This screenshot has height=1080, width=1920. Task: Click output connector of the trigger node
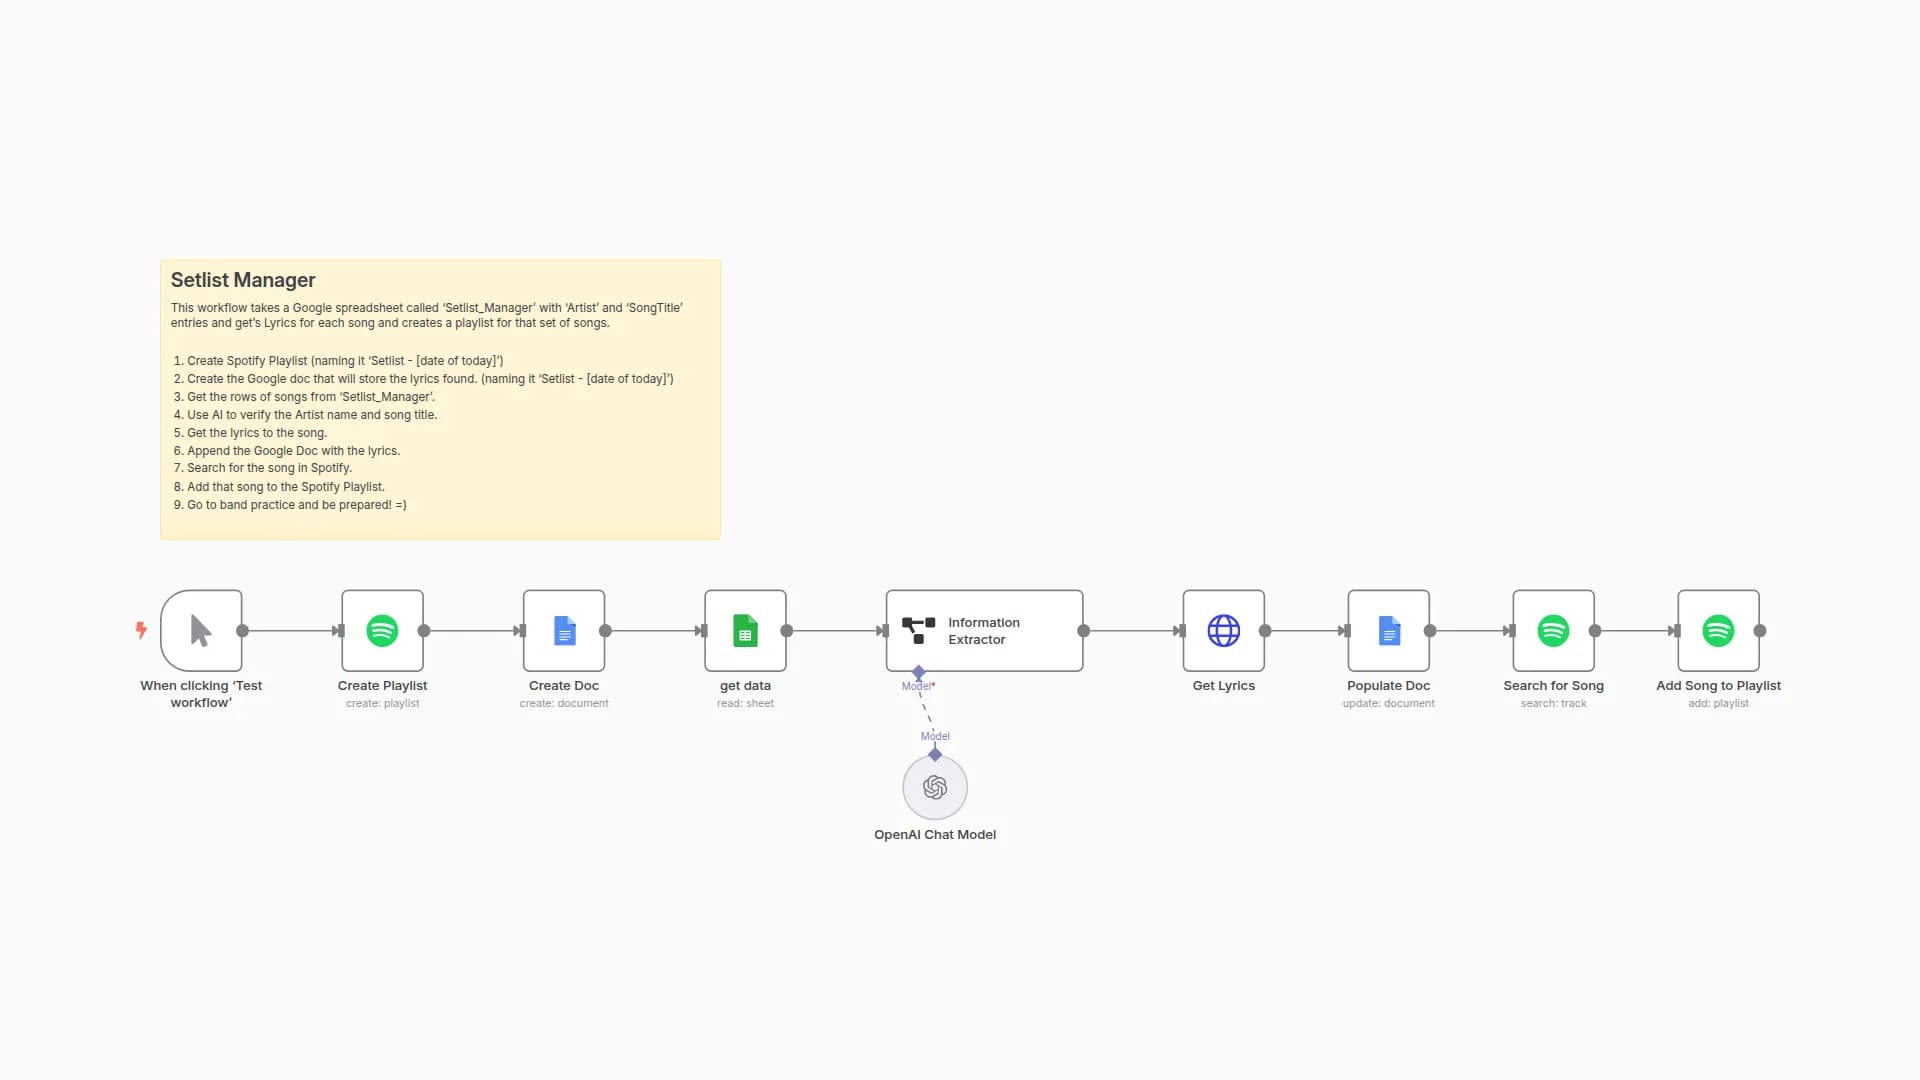[x=242, y=631]
